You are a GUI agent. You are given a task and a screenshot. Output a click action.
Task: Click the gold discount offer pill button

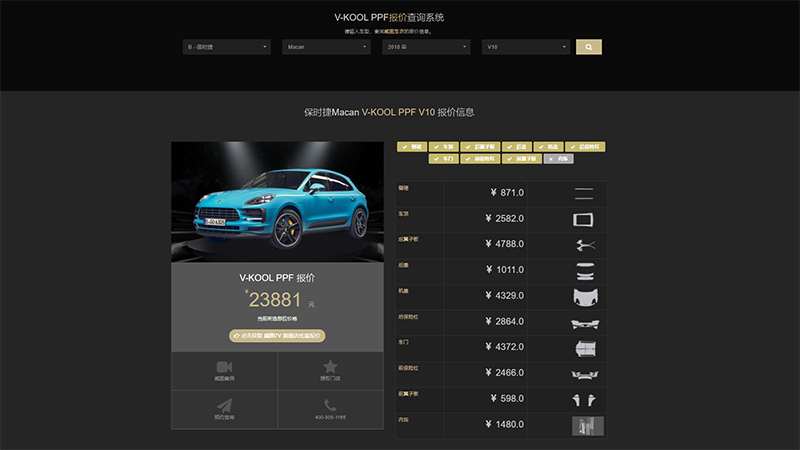pyautogui.click(x=277, y=336)
